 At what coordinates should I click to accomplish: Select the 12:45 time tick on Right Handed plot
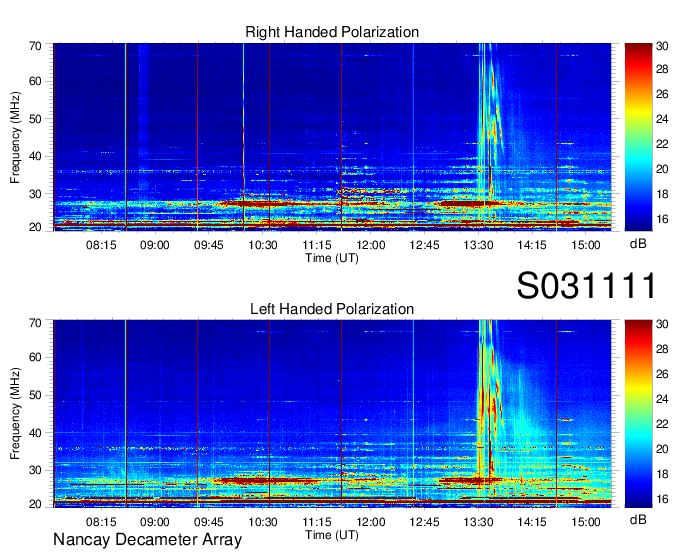coord(424,245)
